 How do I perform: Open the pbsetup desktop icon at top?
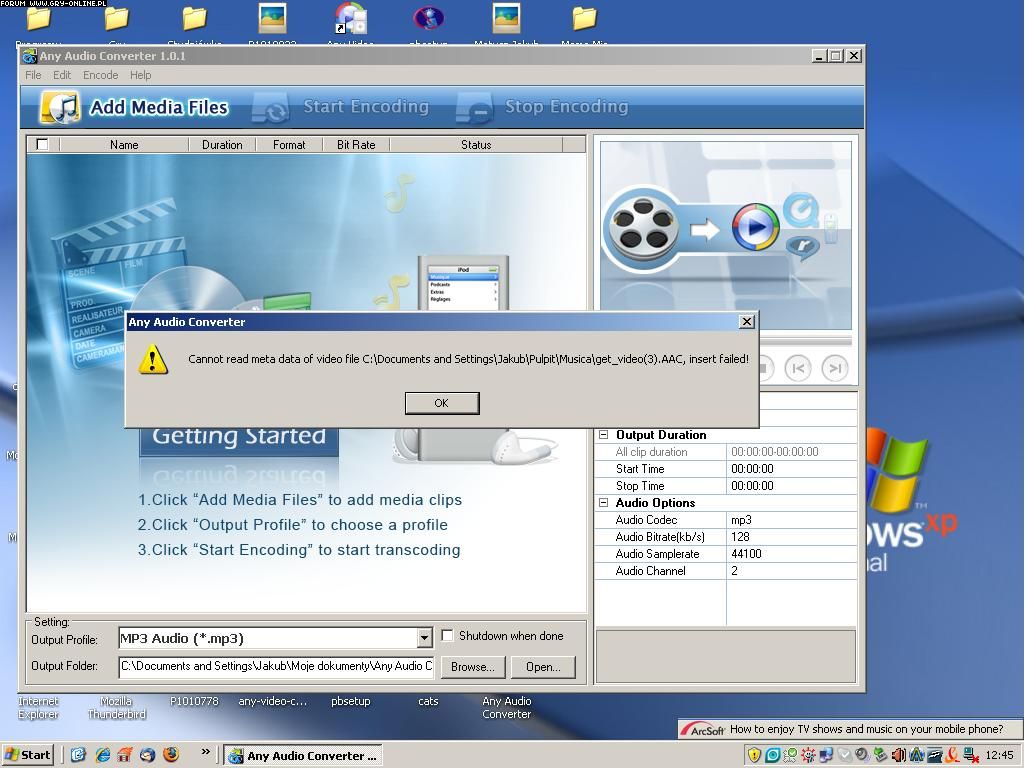pyautogui.click(x=428, y=18)
